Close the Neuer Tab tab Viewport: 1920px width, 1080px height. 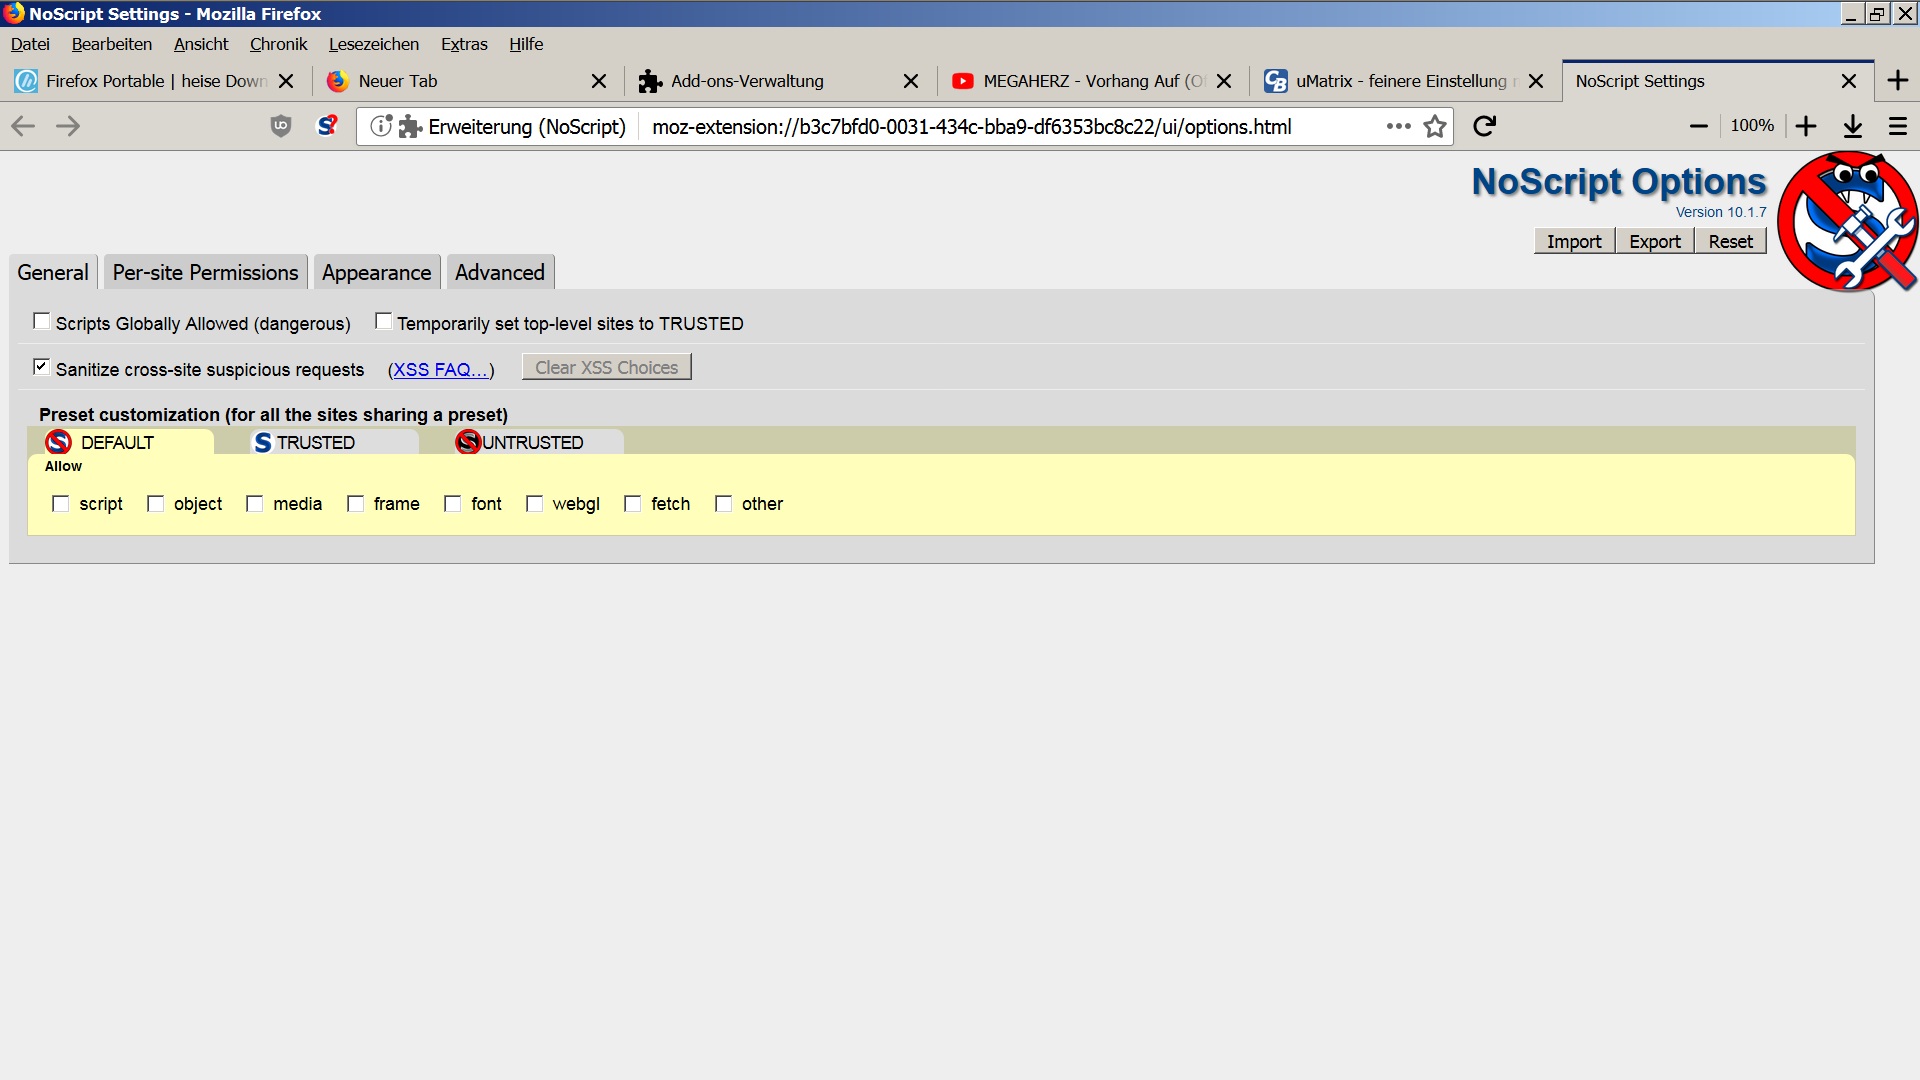click(599, 81)
